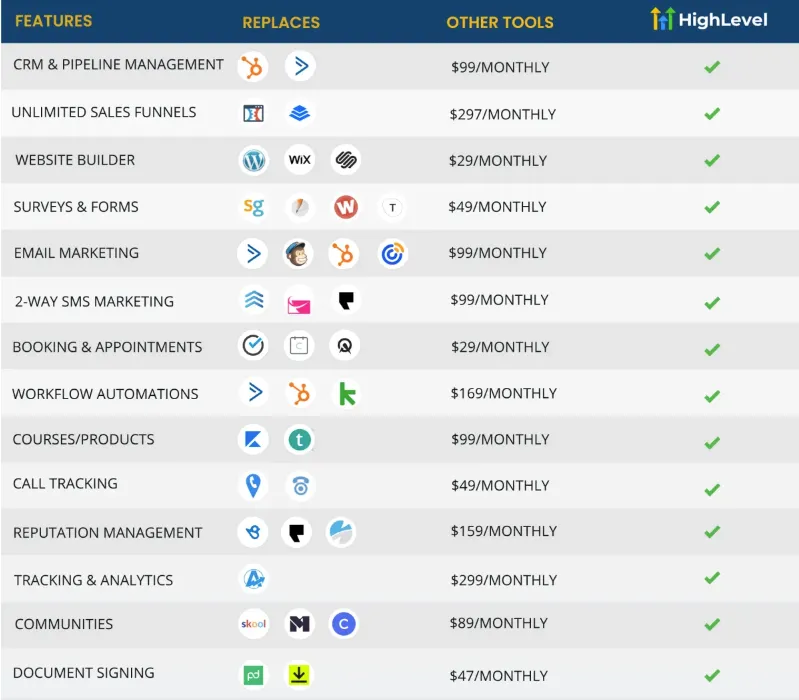
Task: Select the pink envelope icon in SMS row
Action: click(x=299, y=305)
